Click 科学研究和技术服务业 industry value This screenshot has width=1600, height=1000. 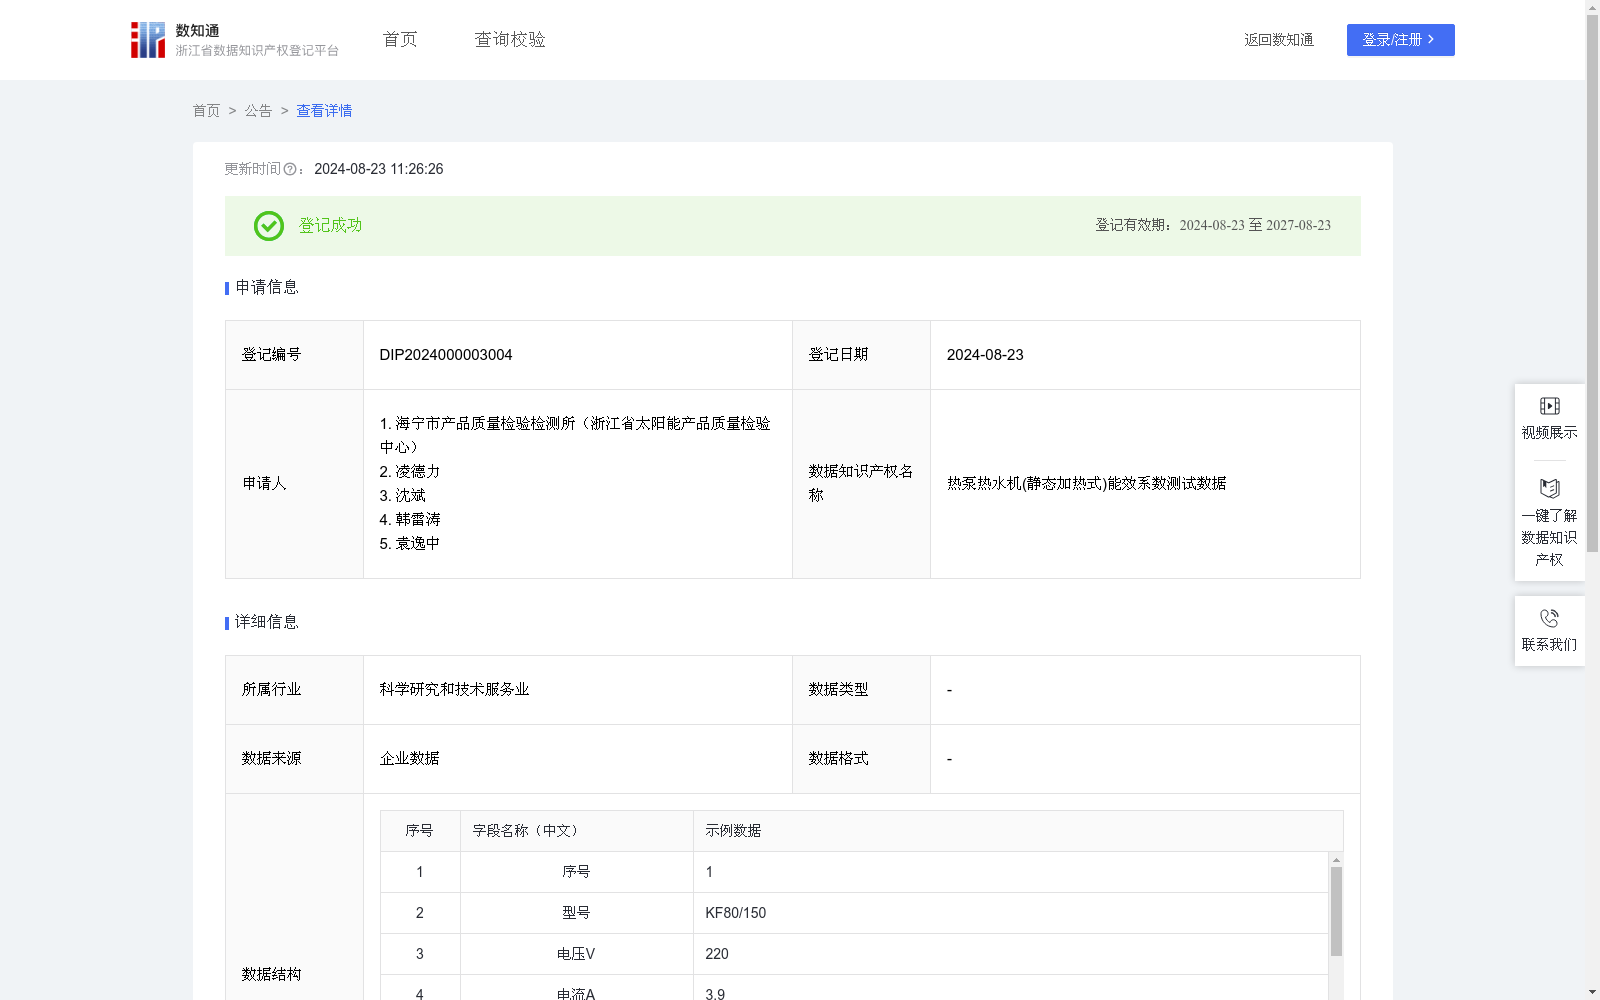point(454,689)
